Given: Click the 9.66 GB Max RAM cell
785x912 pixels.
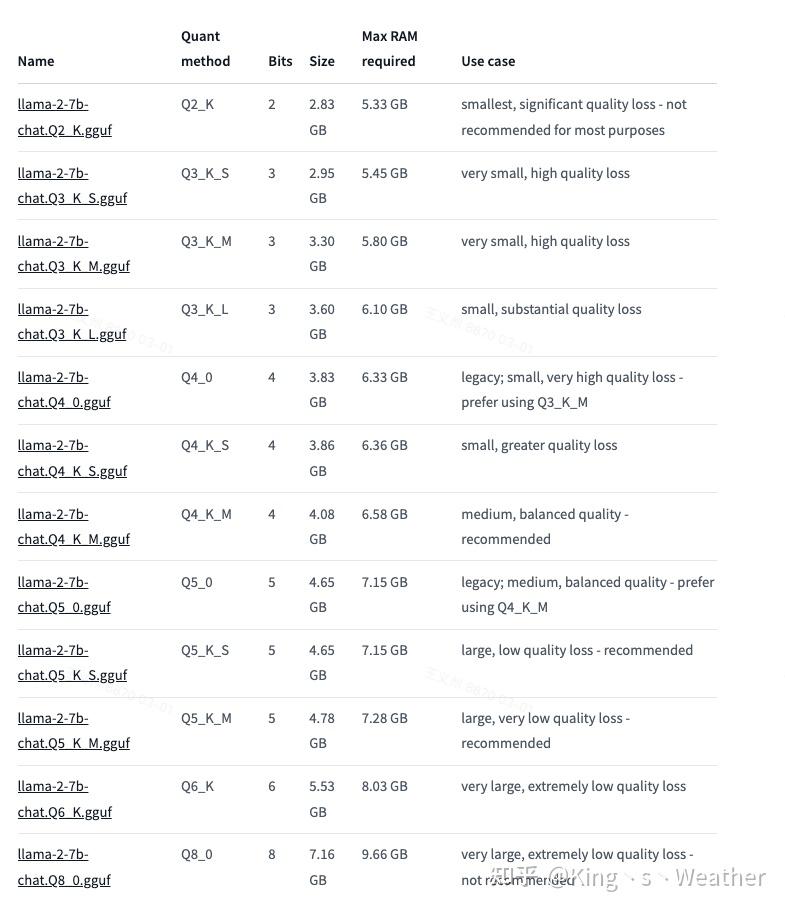Looking at the screenshot, I should 385,855.
